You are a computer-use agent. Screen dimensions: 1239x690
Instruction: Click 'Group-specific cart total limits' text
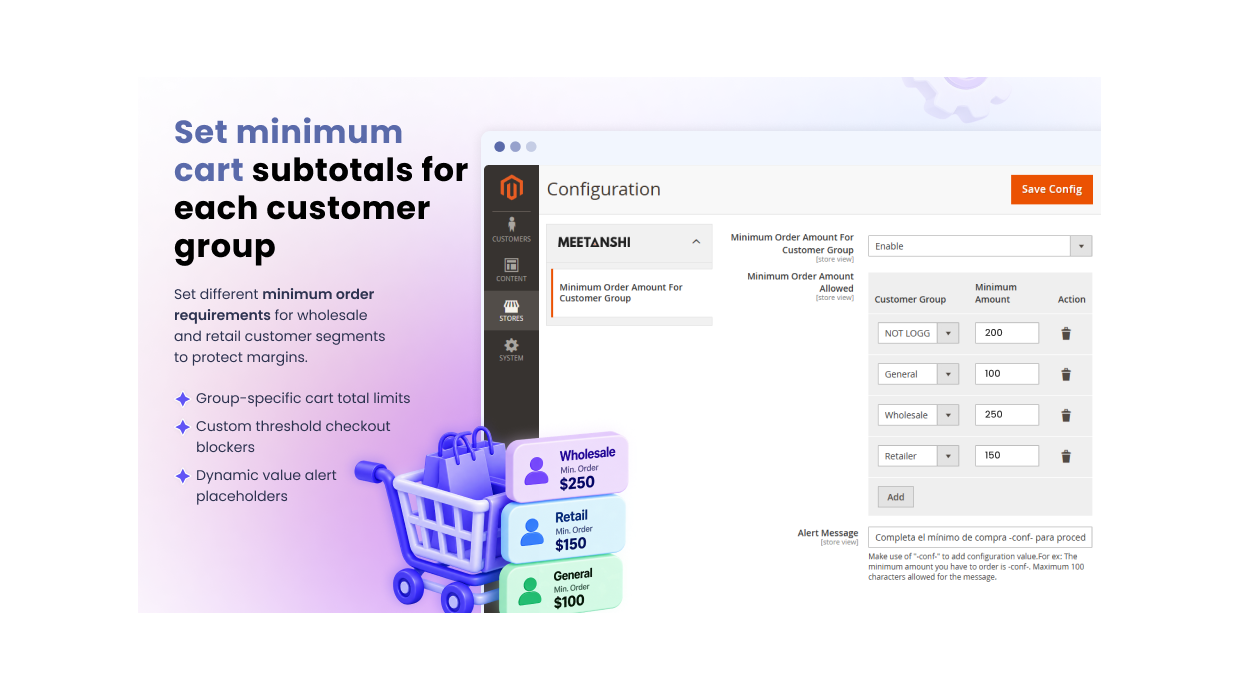tap(303, 398)
